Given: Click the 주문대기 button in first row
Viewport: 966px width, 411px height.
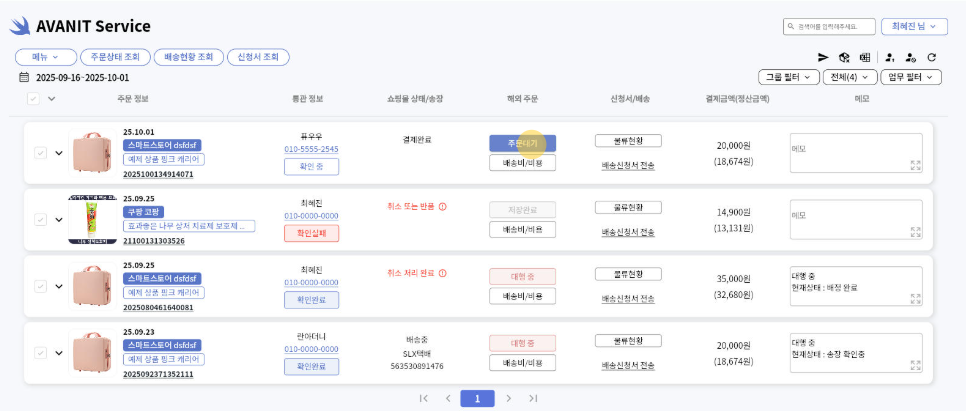Looking at the screenshot, I should (x=522, y=143).
